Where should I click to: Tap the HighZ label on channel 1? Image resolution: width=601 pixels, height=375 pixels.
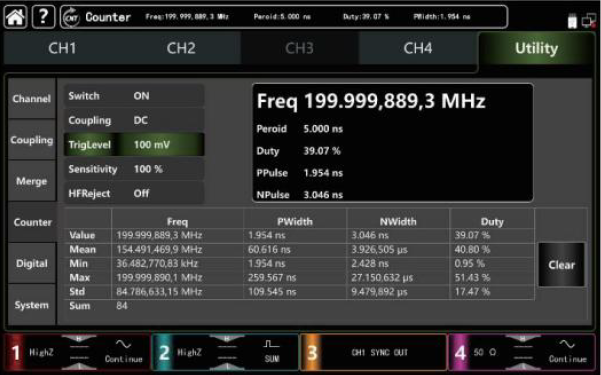pos(41,352)
